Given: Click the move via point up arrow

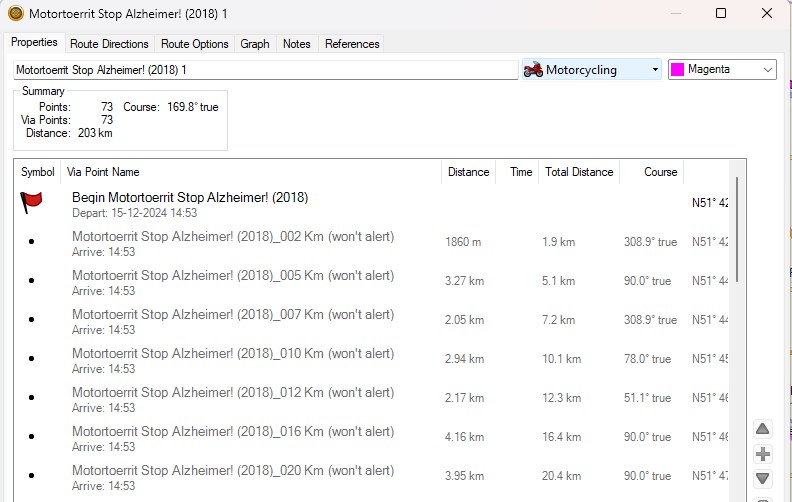Looking at the screenshot, I should 763,429.
